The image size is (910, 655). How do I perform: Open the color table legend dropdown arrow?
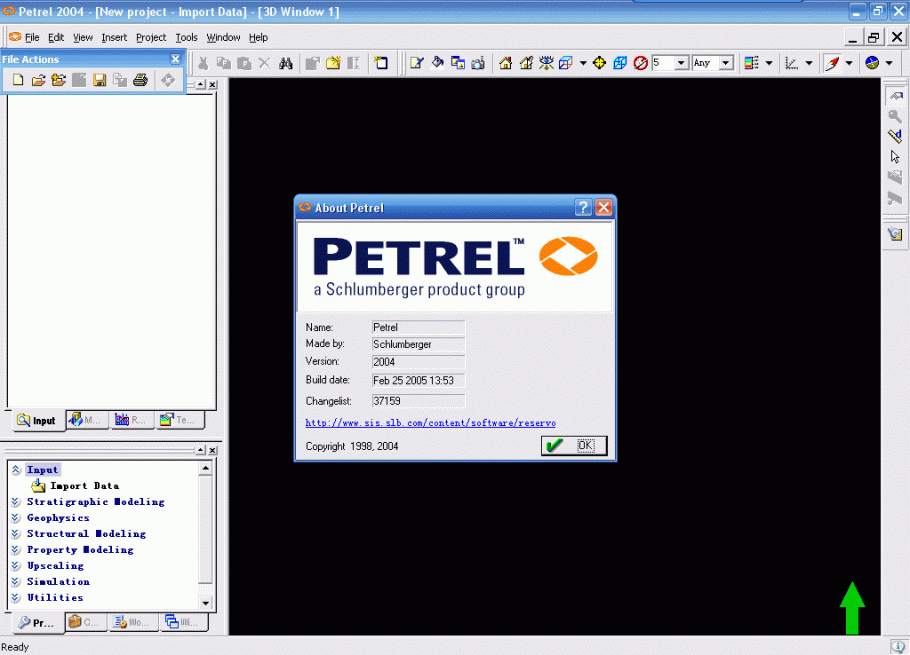tap(768, 63)
